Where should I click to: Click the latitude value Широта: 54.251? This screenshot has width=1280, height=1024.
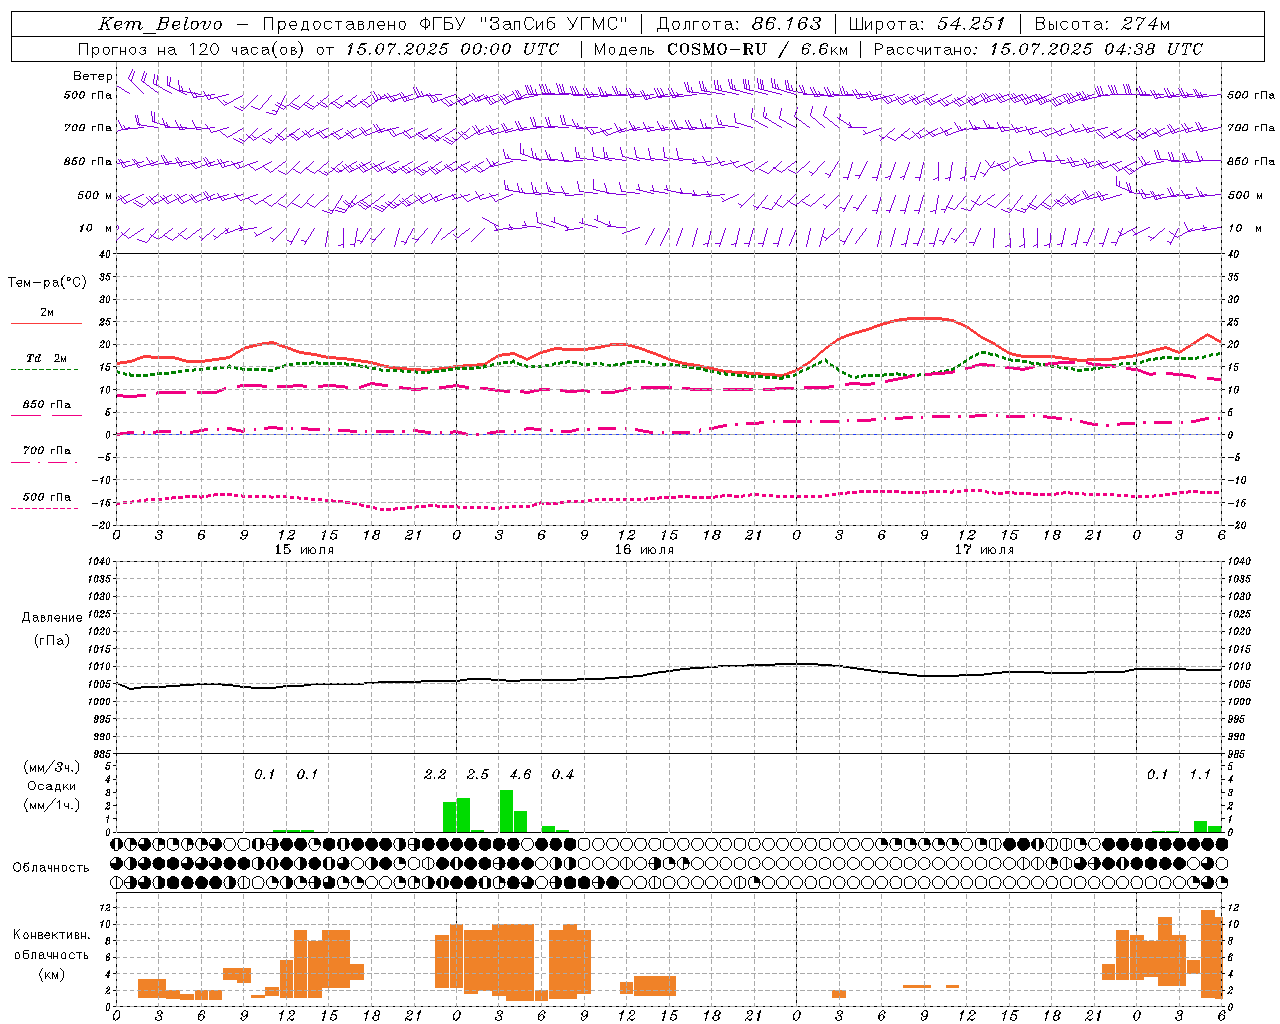(927, 24)
